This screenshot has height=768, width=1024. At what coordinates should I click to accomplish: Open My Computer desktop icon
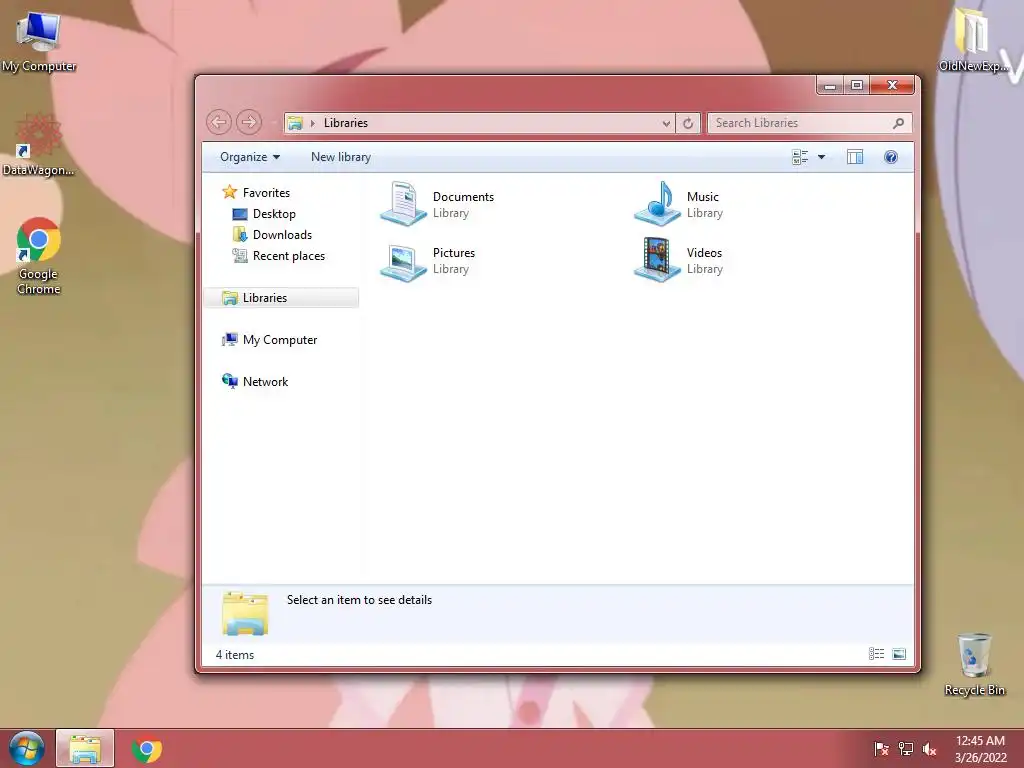click(x=39, y=42)
